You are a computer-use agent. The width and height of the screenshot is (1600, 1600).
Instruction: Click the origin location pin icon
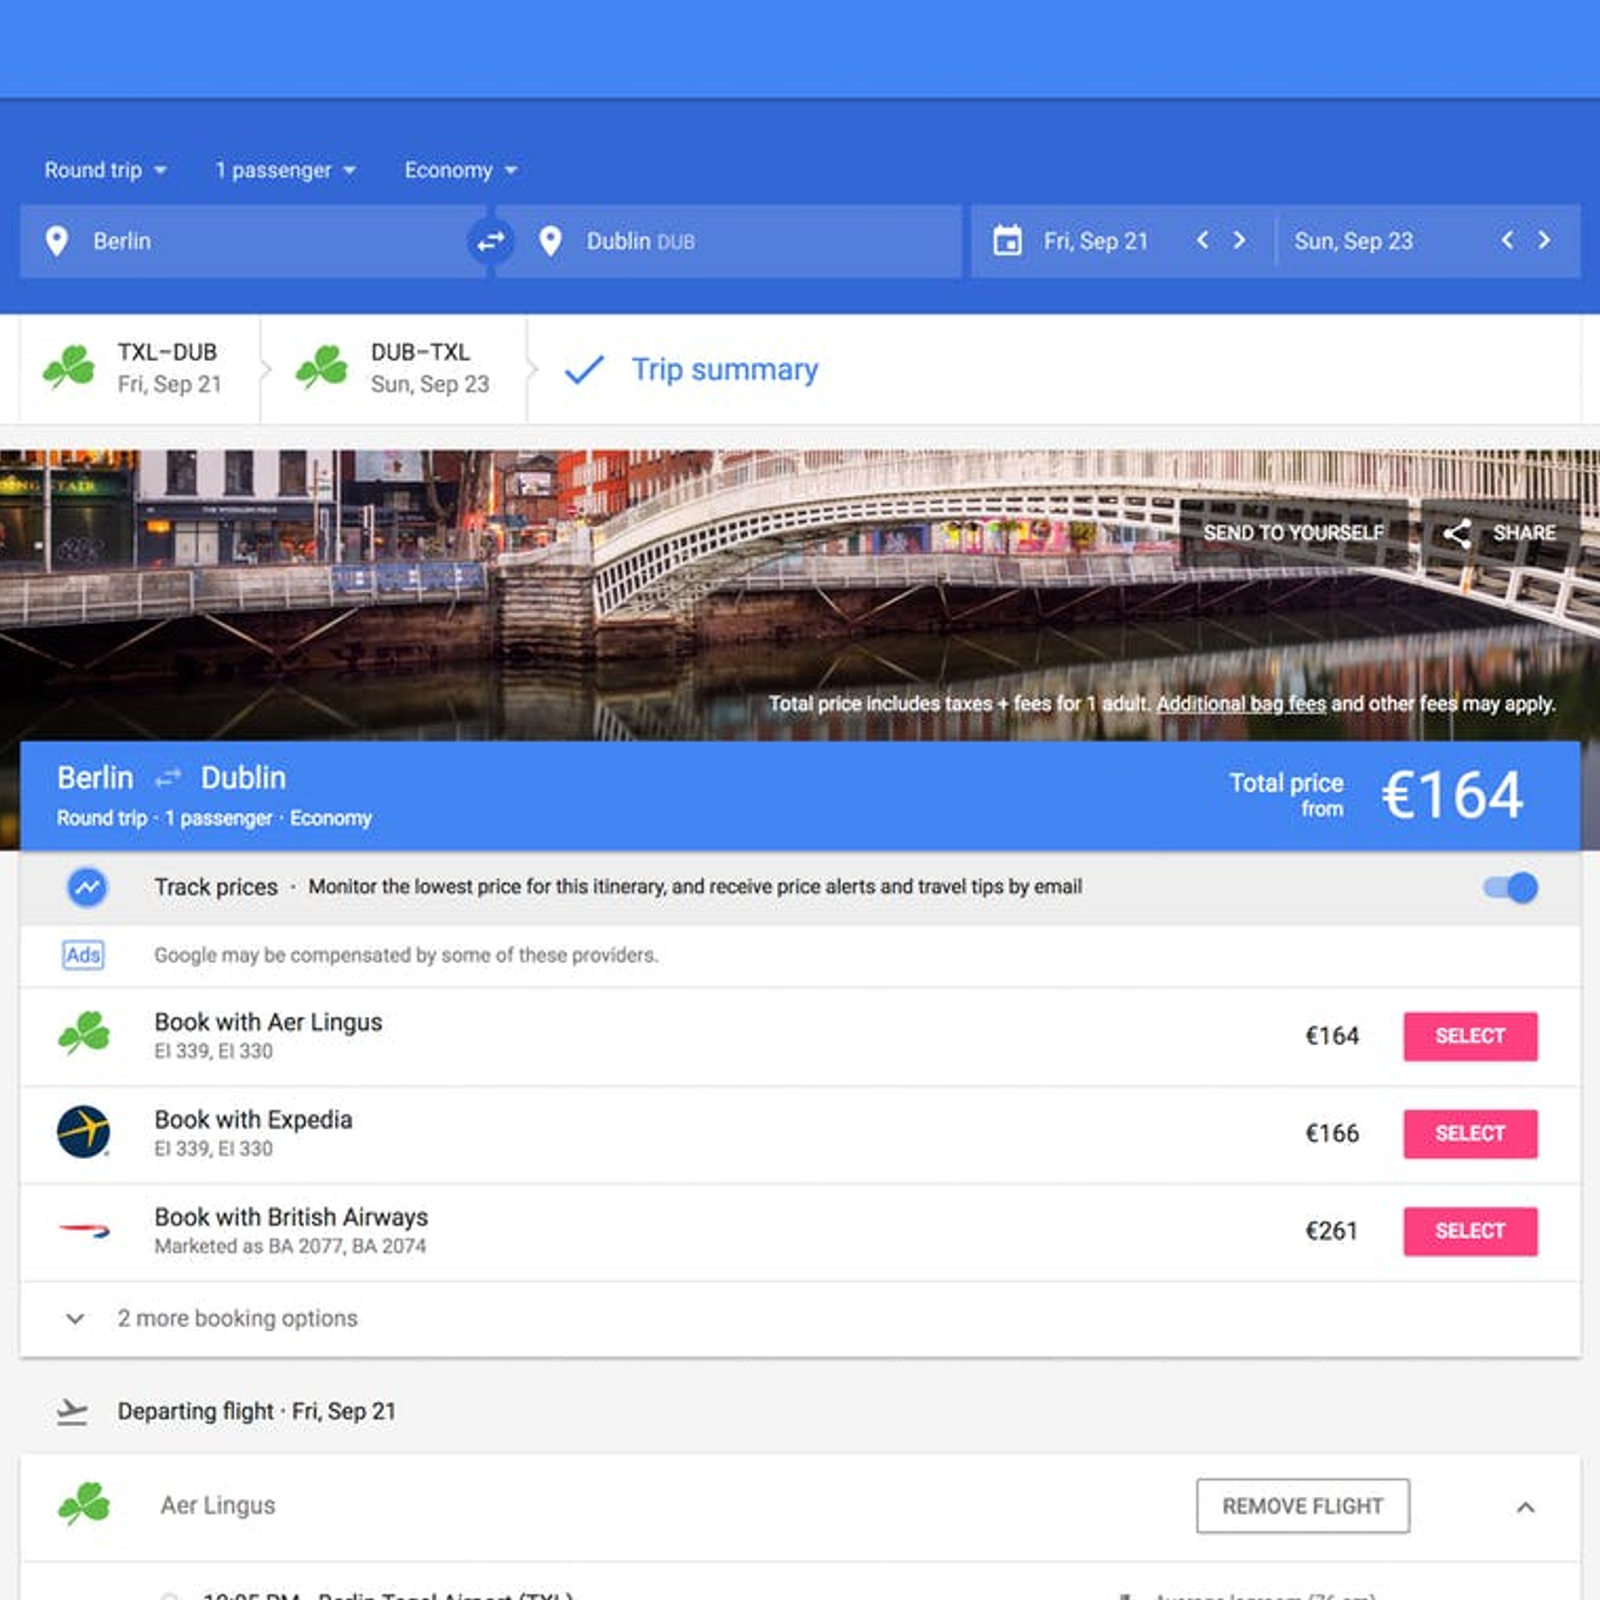tap(57, 241)
